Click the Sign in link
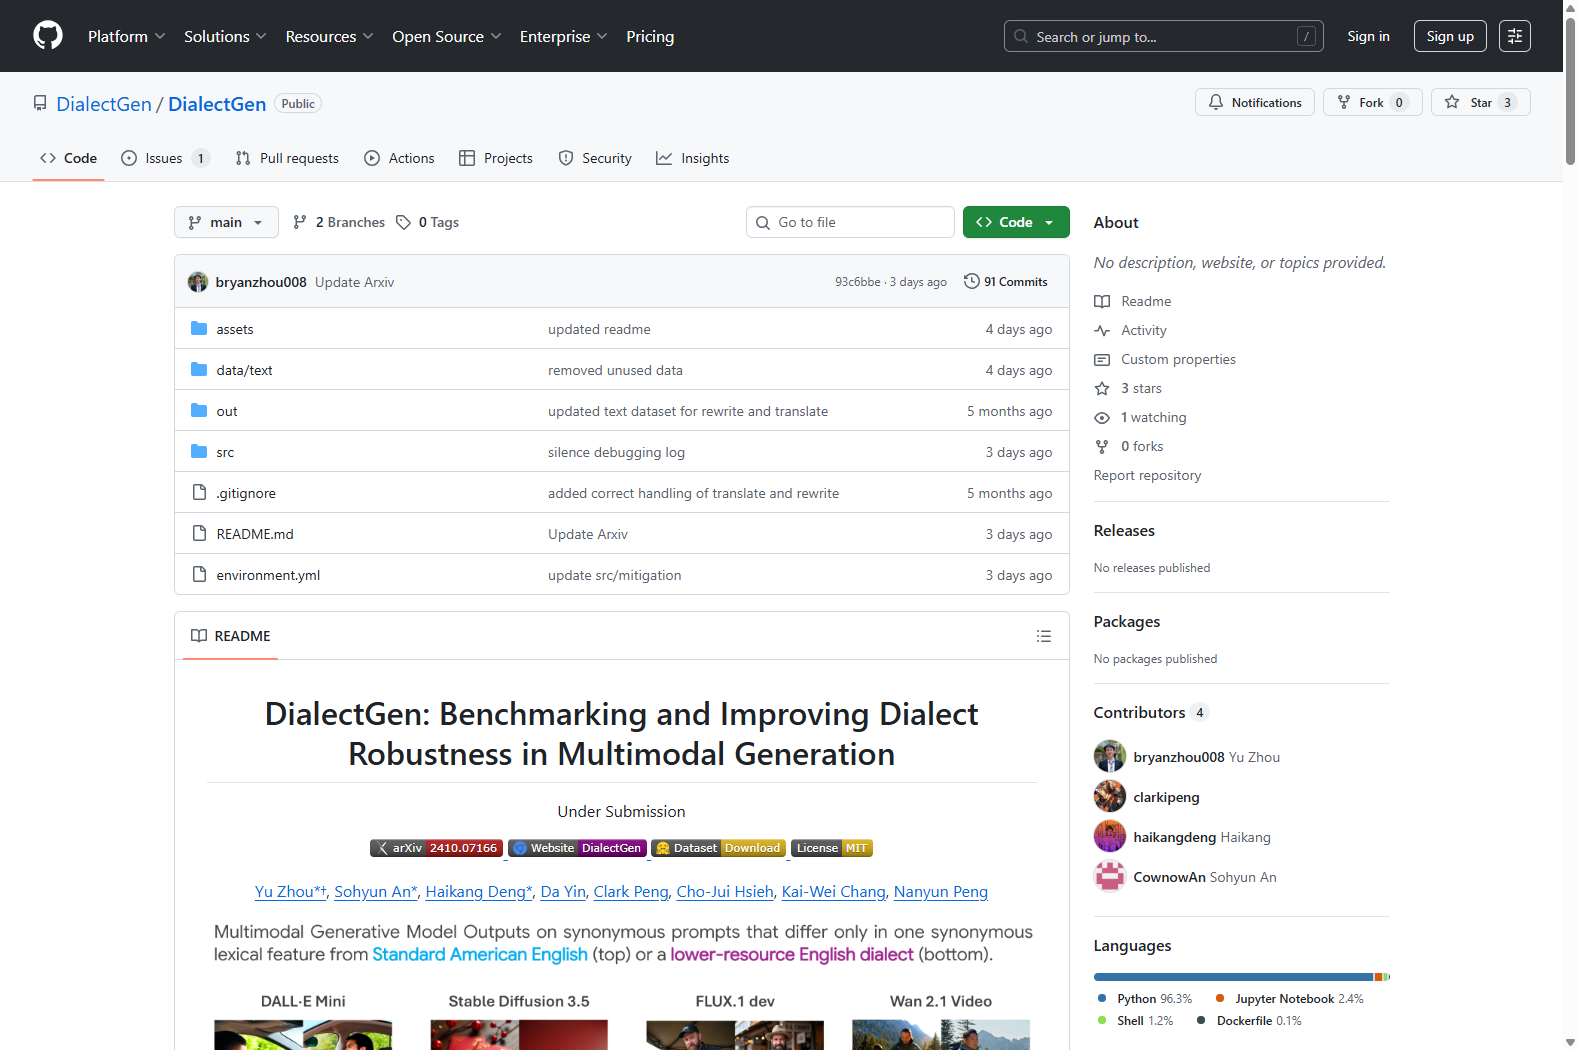Image resolution: width=1578 pixels, height=1050 pixels. pos(1368,36)
